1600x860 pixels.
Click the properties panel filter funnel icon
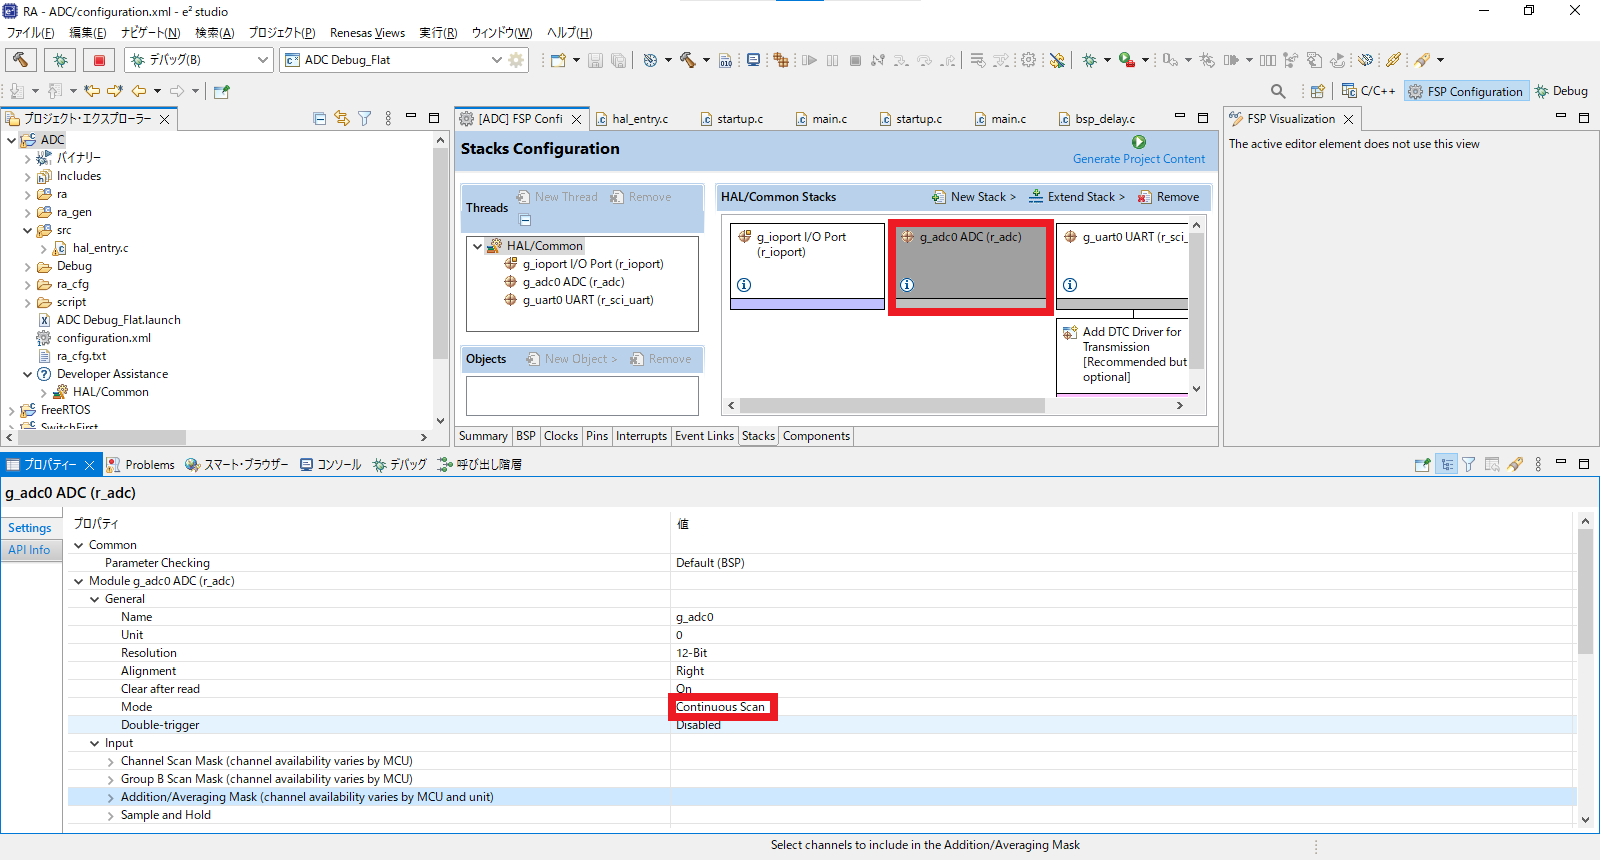(x=1469, y=464)
